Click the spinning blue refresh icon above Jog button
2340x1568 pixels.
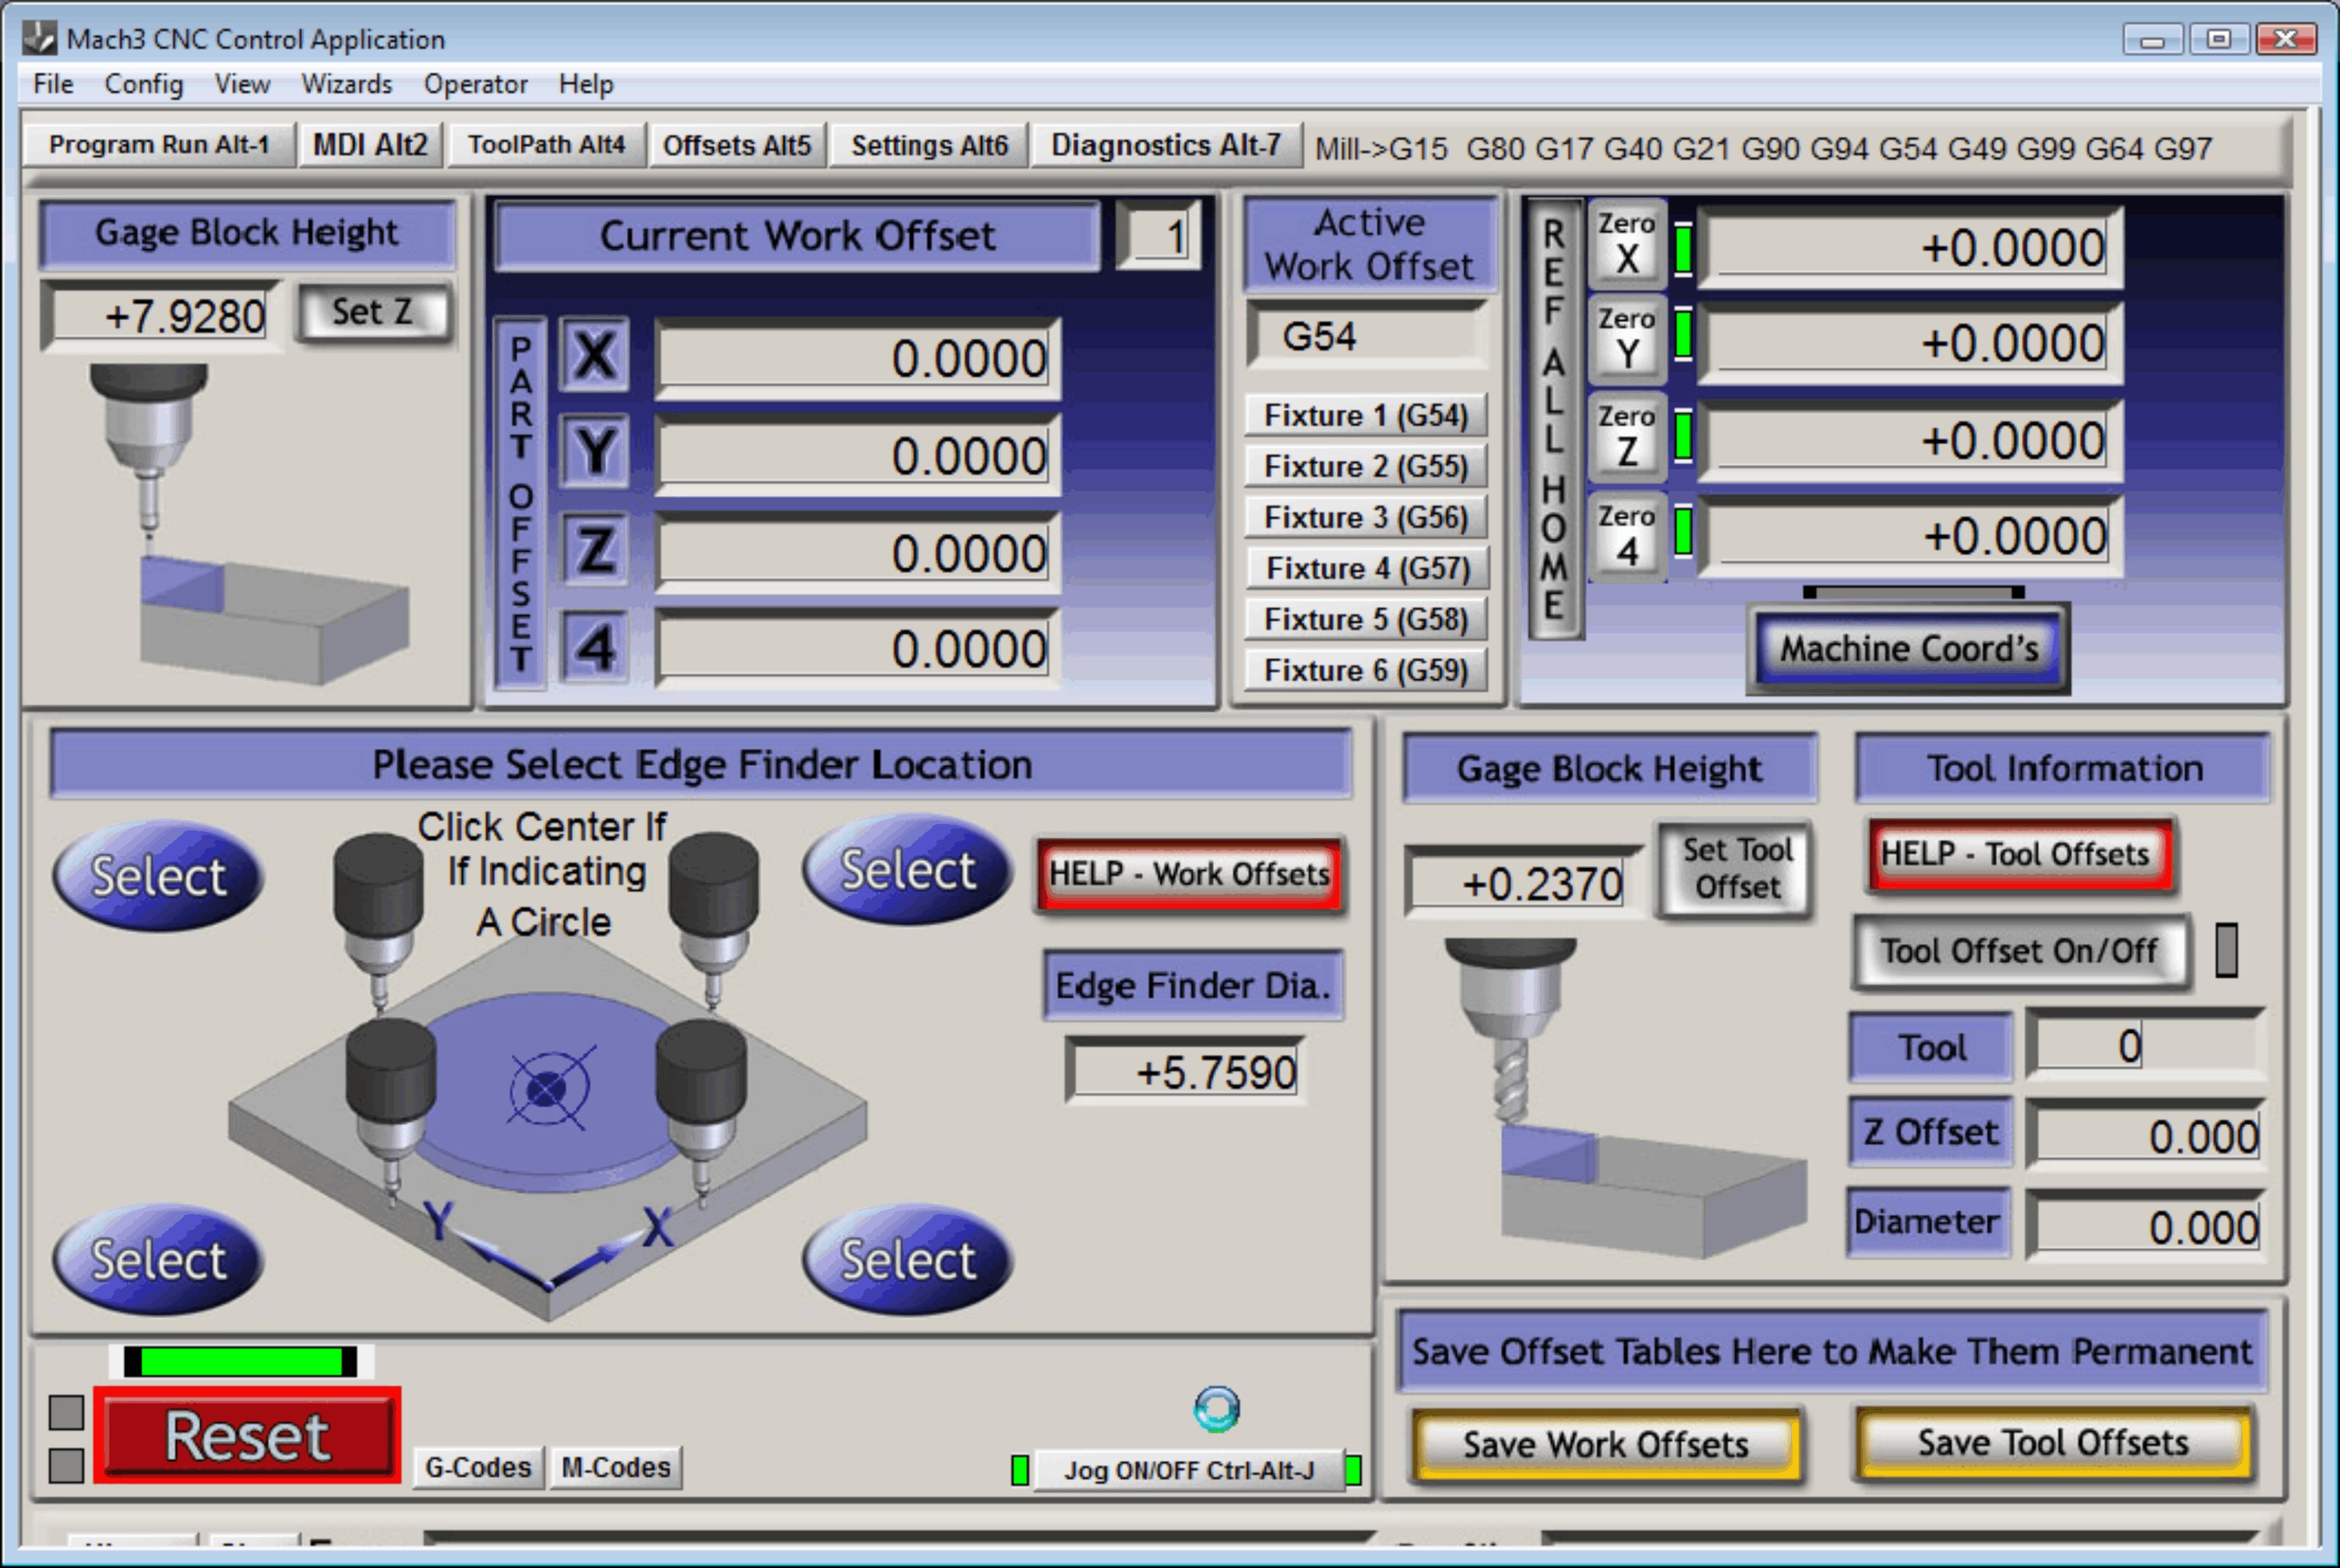(x=1216, y=1410)
